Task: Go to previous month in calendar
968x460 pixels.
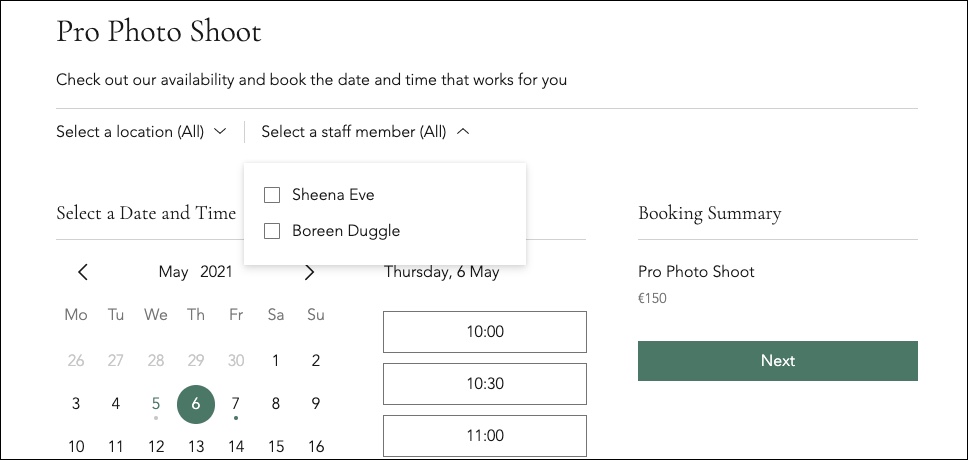Action: coord(83,272)
